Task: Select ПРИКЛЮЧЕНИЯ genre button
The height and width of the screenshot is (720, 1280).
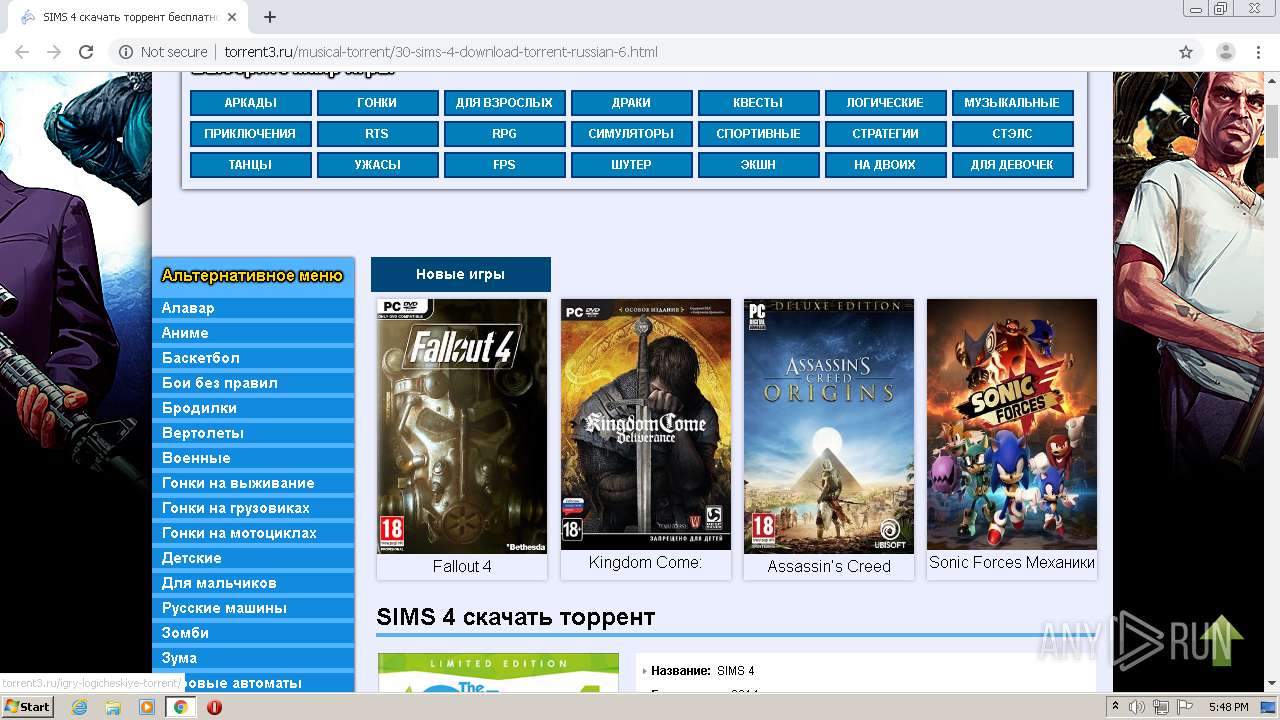Action: tap(251, 134)
